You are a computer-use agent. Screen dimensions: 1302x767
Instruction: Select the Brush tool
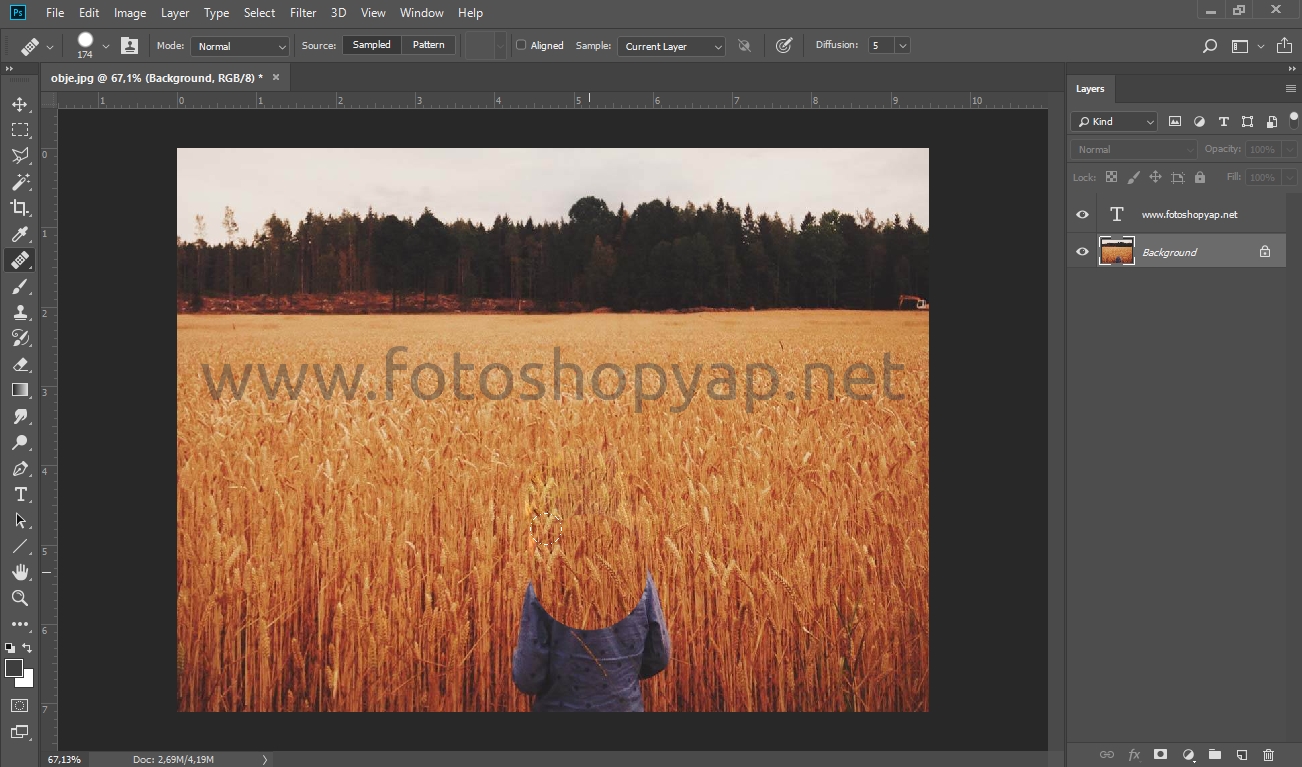click(20, 286)
